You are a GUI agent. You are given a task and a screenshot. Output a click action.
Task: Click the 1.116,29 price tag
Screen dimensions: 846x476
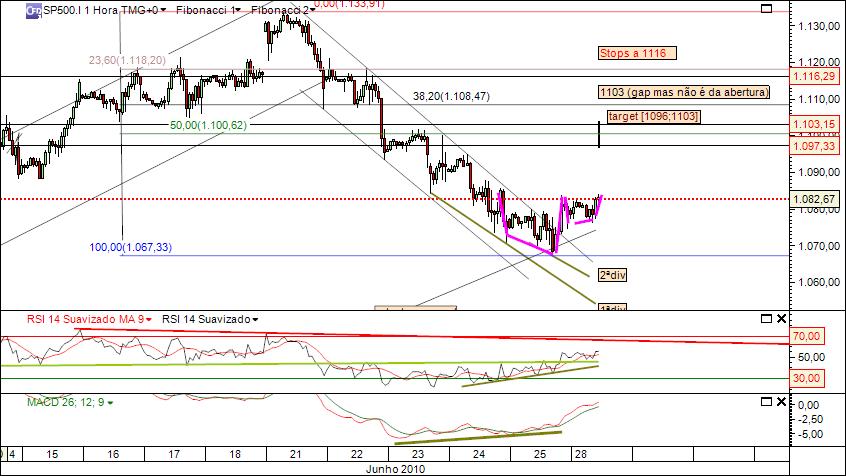pos(814,76)
